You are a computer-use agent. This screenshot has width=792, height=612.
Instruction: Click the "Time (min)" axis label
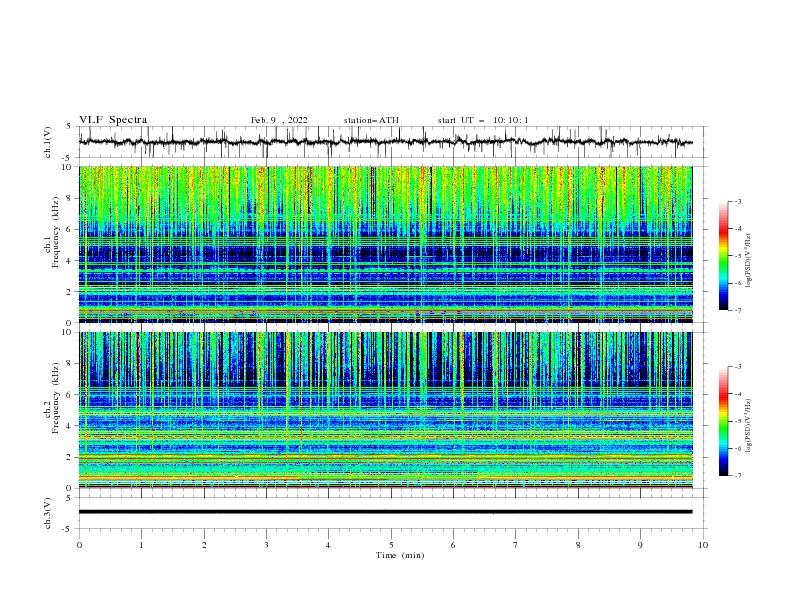(x=400, y=555)
